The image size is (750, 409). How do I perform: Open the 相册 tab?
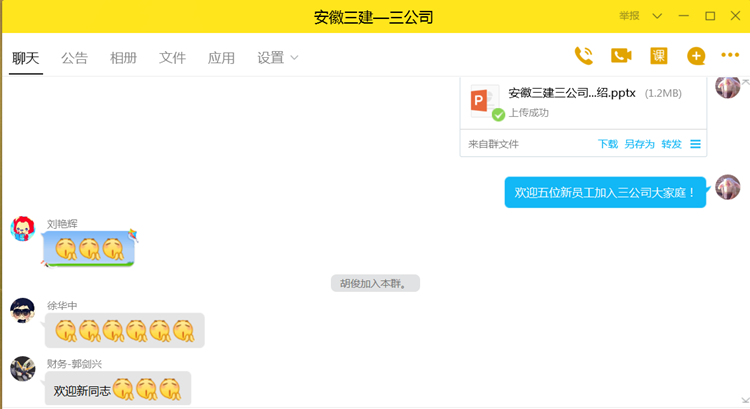123,58
